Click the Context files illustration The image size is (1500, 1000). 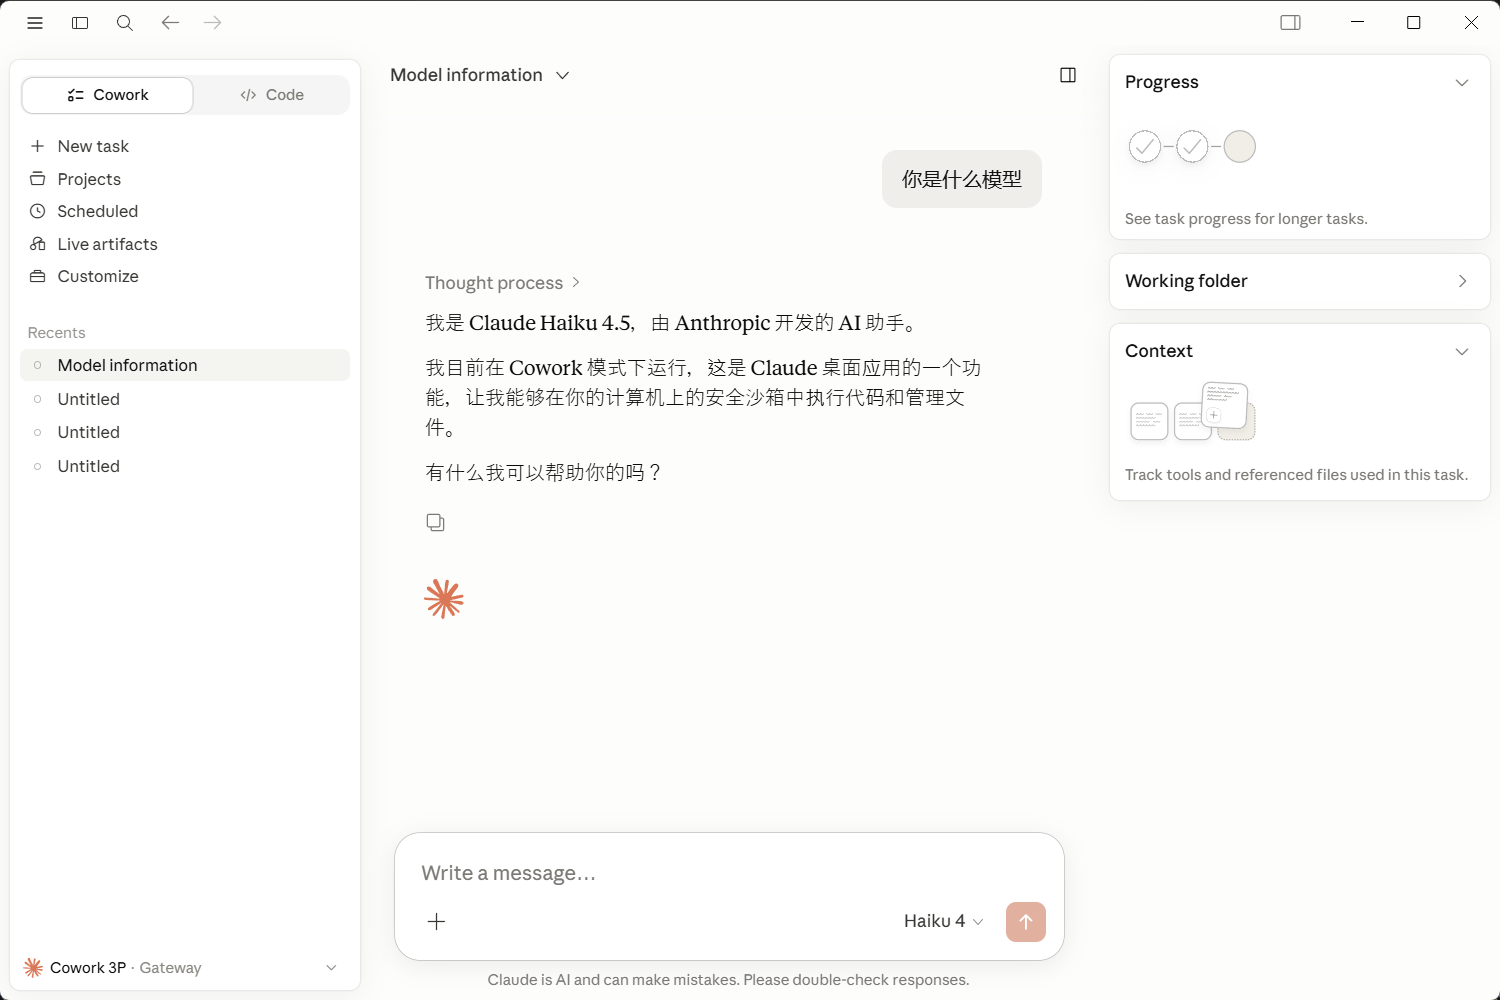(1192, 411)
